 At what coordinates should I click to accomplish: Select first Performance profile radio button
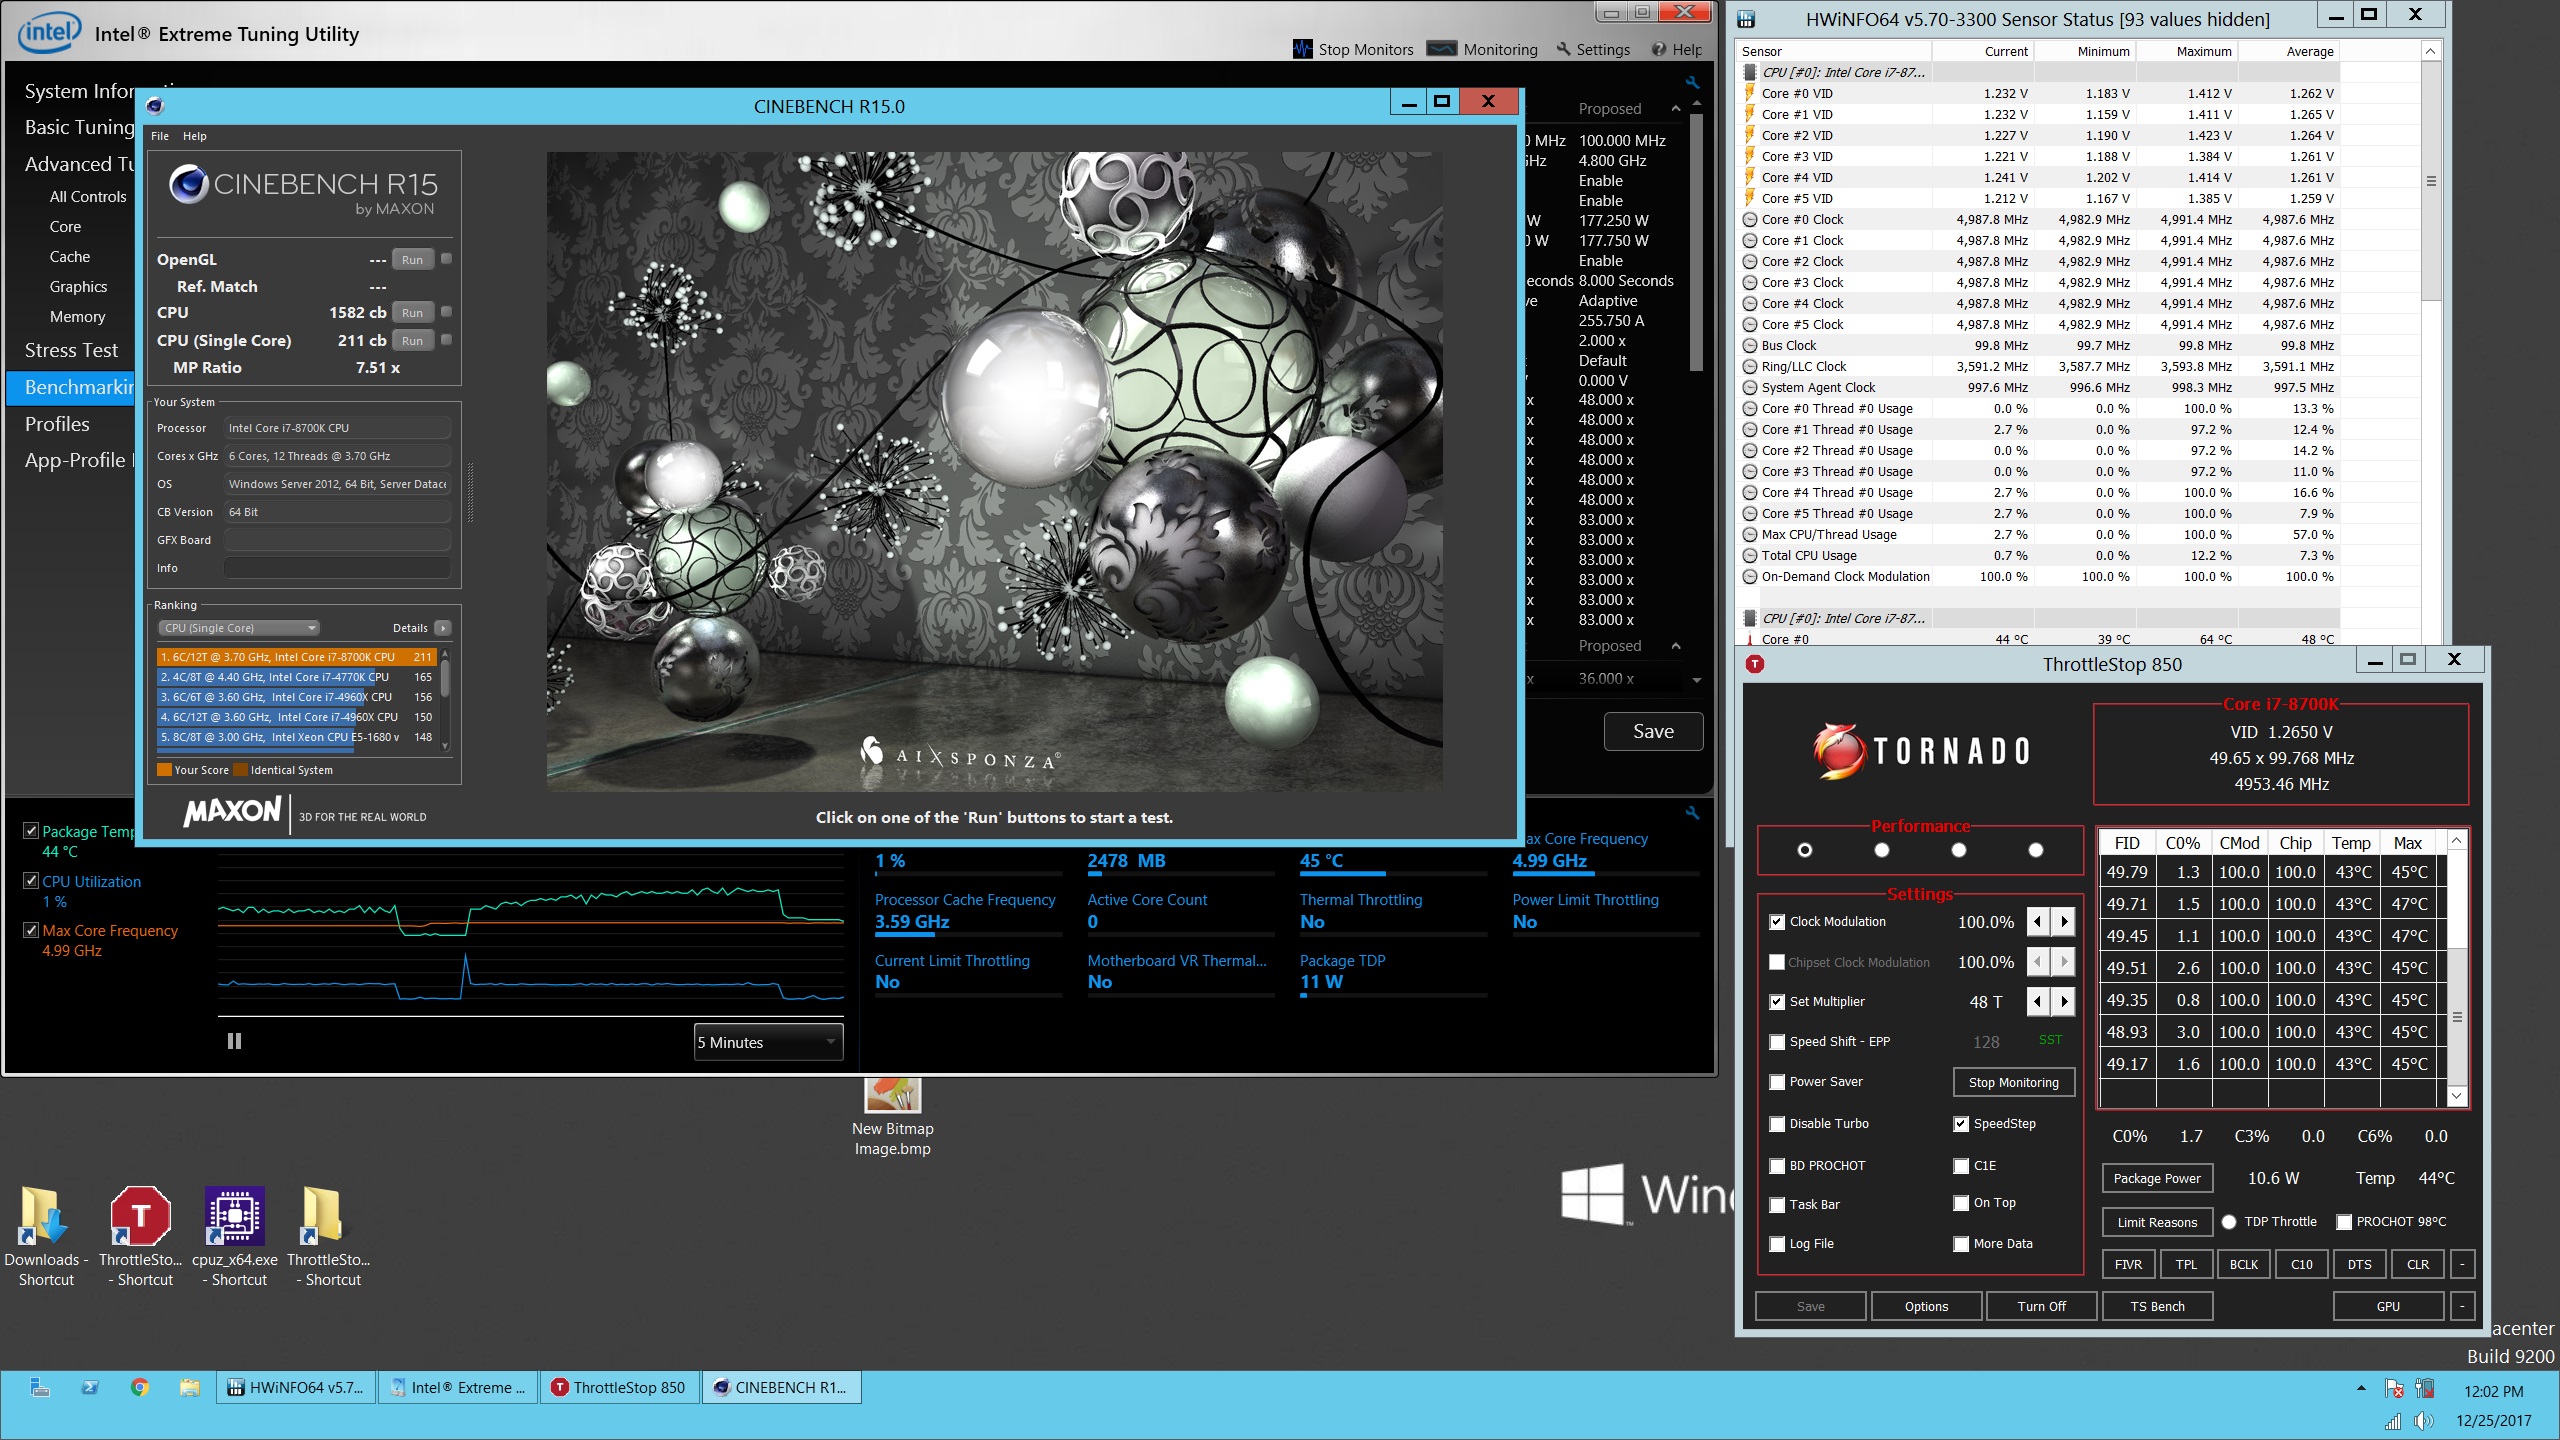coord(1804,850)
